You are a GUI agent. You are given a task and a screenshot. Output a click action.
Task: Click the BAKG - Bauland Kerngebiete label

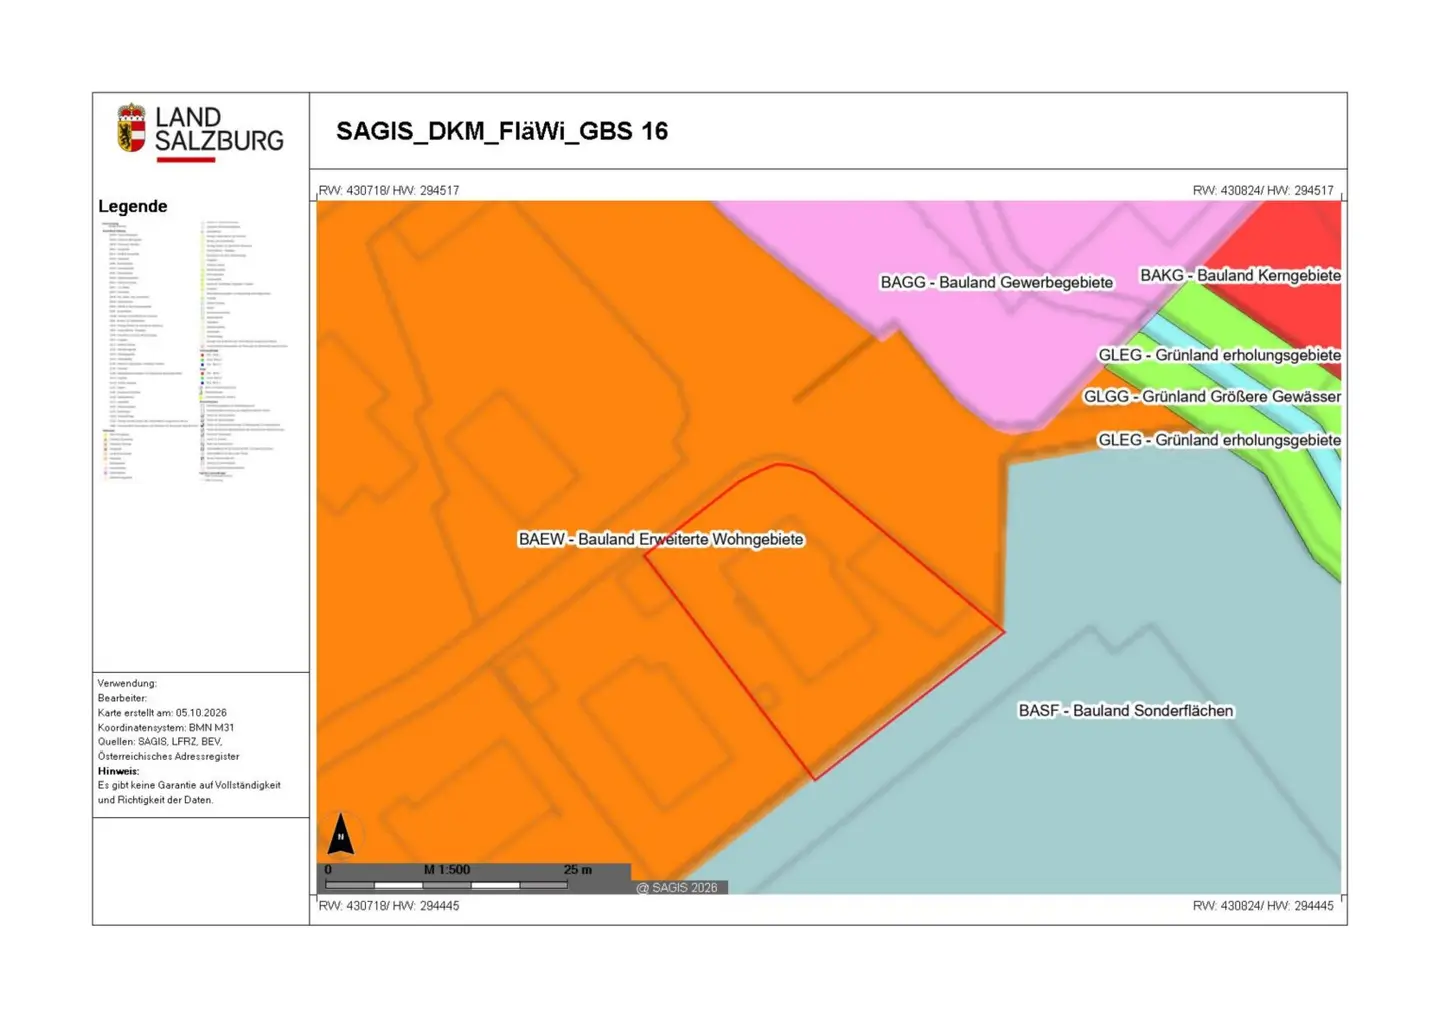[1240, 275]
